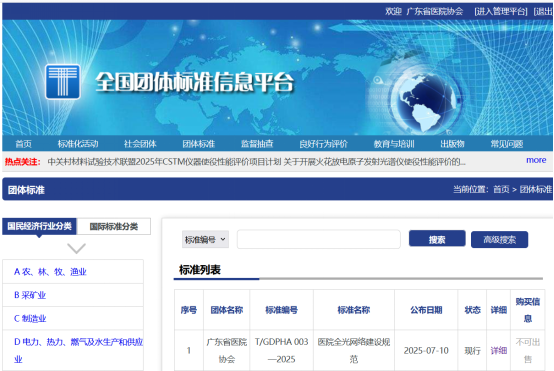Click standard name 医院全光网络建设规范
Viewport: 554px width, 371px height.
pyautogui.click(x=354, y=351)
